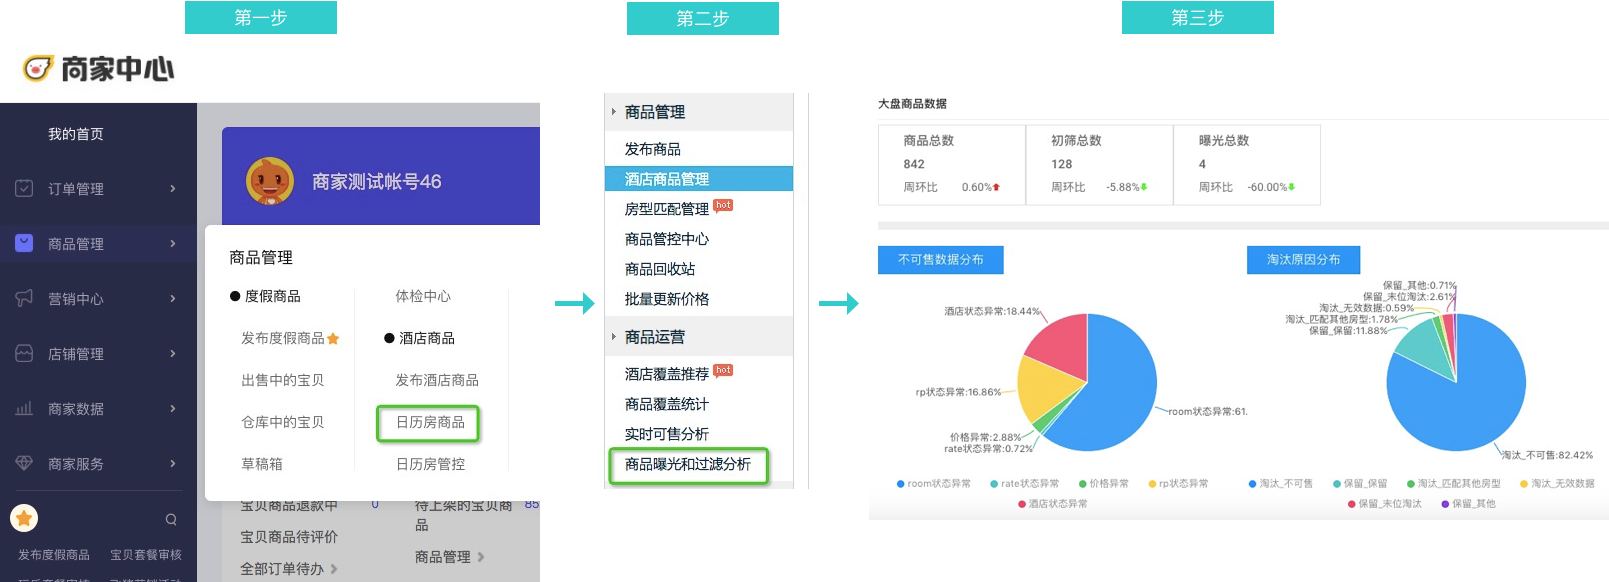Click the hot badge next to 酒店覆盖推荐
The height and width of the screenshot is (582, 1609).
click(723, 370)
